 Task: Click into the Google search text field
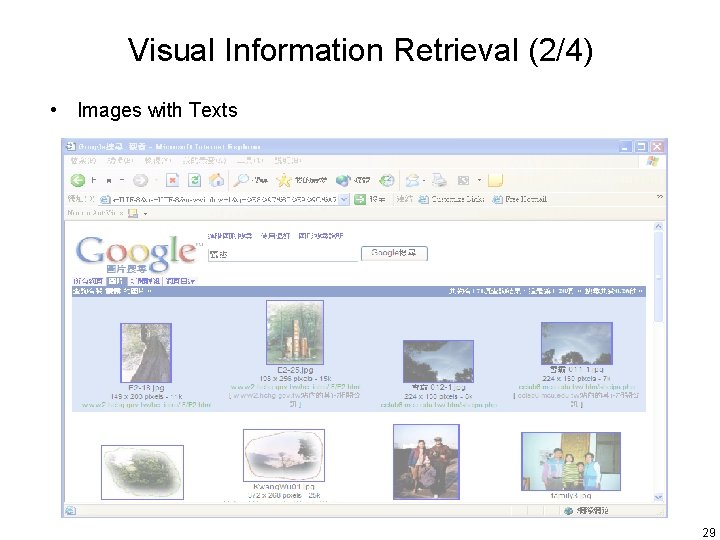coord(283,254)
